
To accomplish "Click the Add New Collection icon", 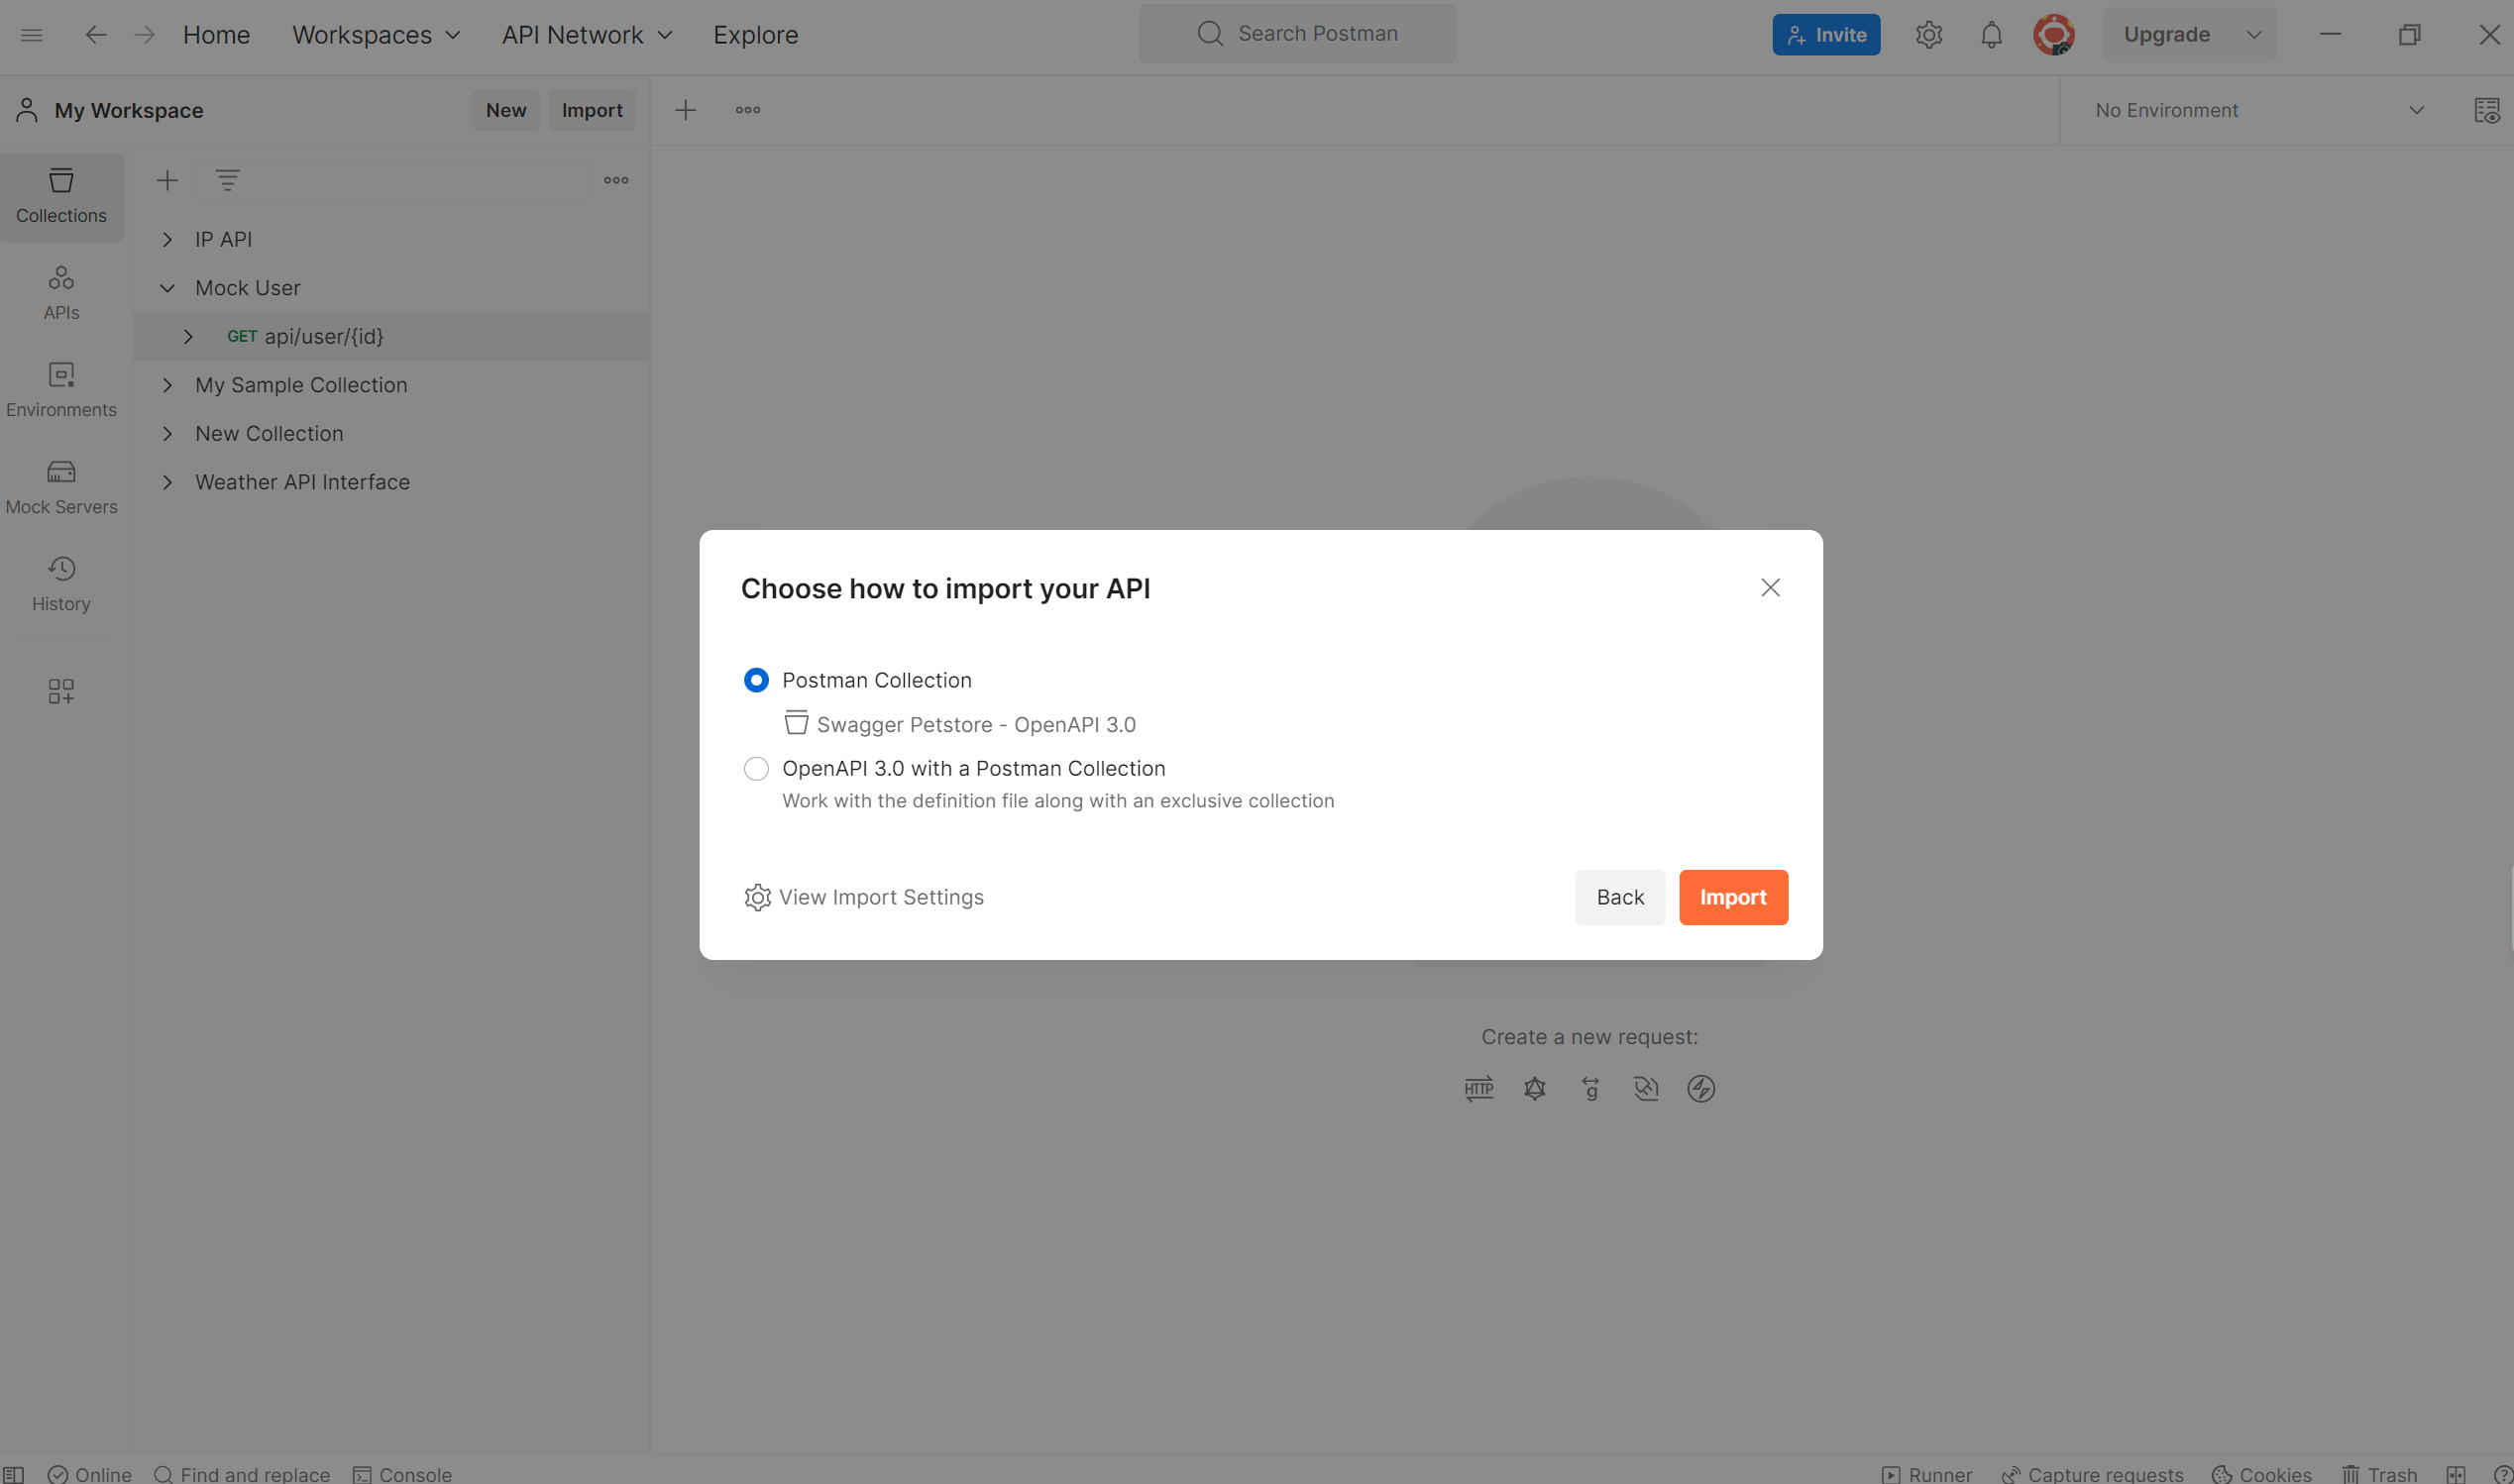I will pos(166,180).
